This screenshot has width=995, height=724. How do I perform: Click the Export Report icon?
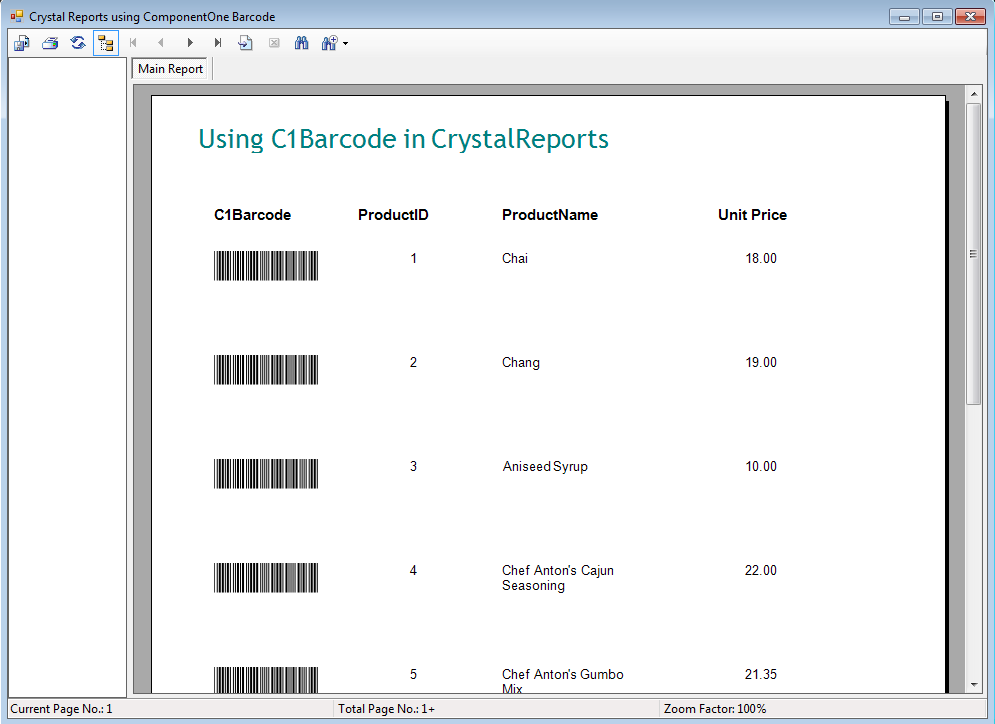click(x=21, y=43)
